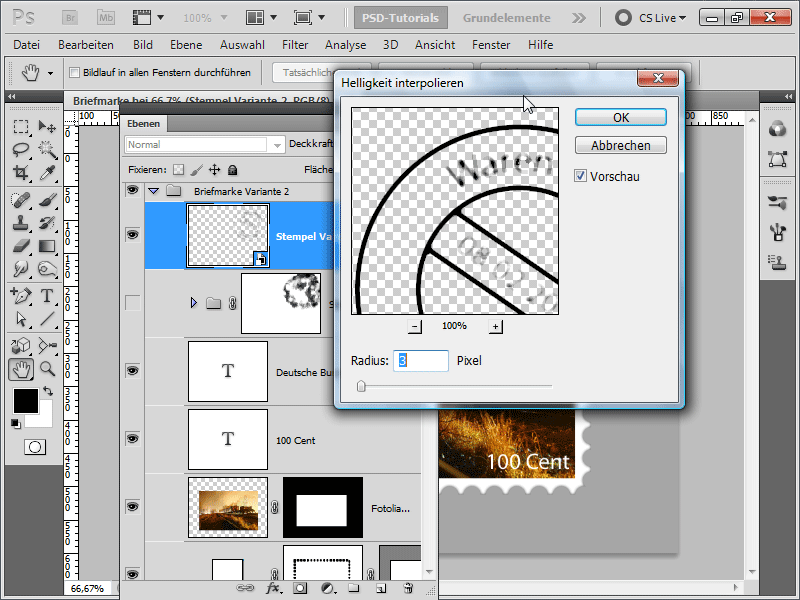Hide Briefmarke Variante 2 group

point(133,190)
